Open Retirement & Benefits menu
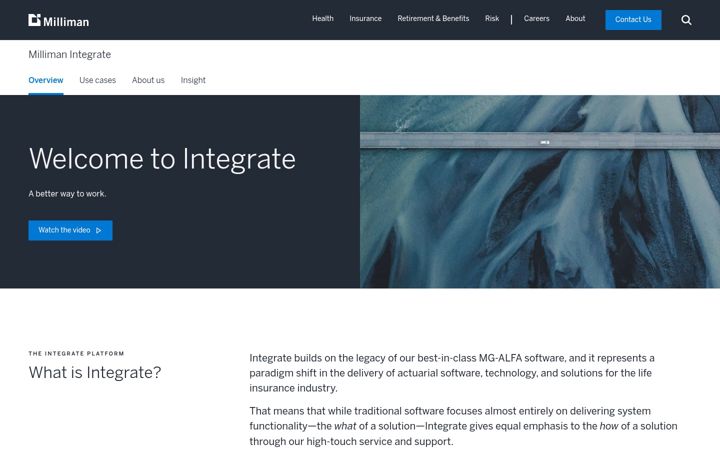The image size is (720, 450). [433, 18]
